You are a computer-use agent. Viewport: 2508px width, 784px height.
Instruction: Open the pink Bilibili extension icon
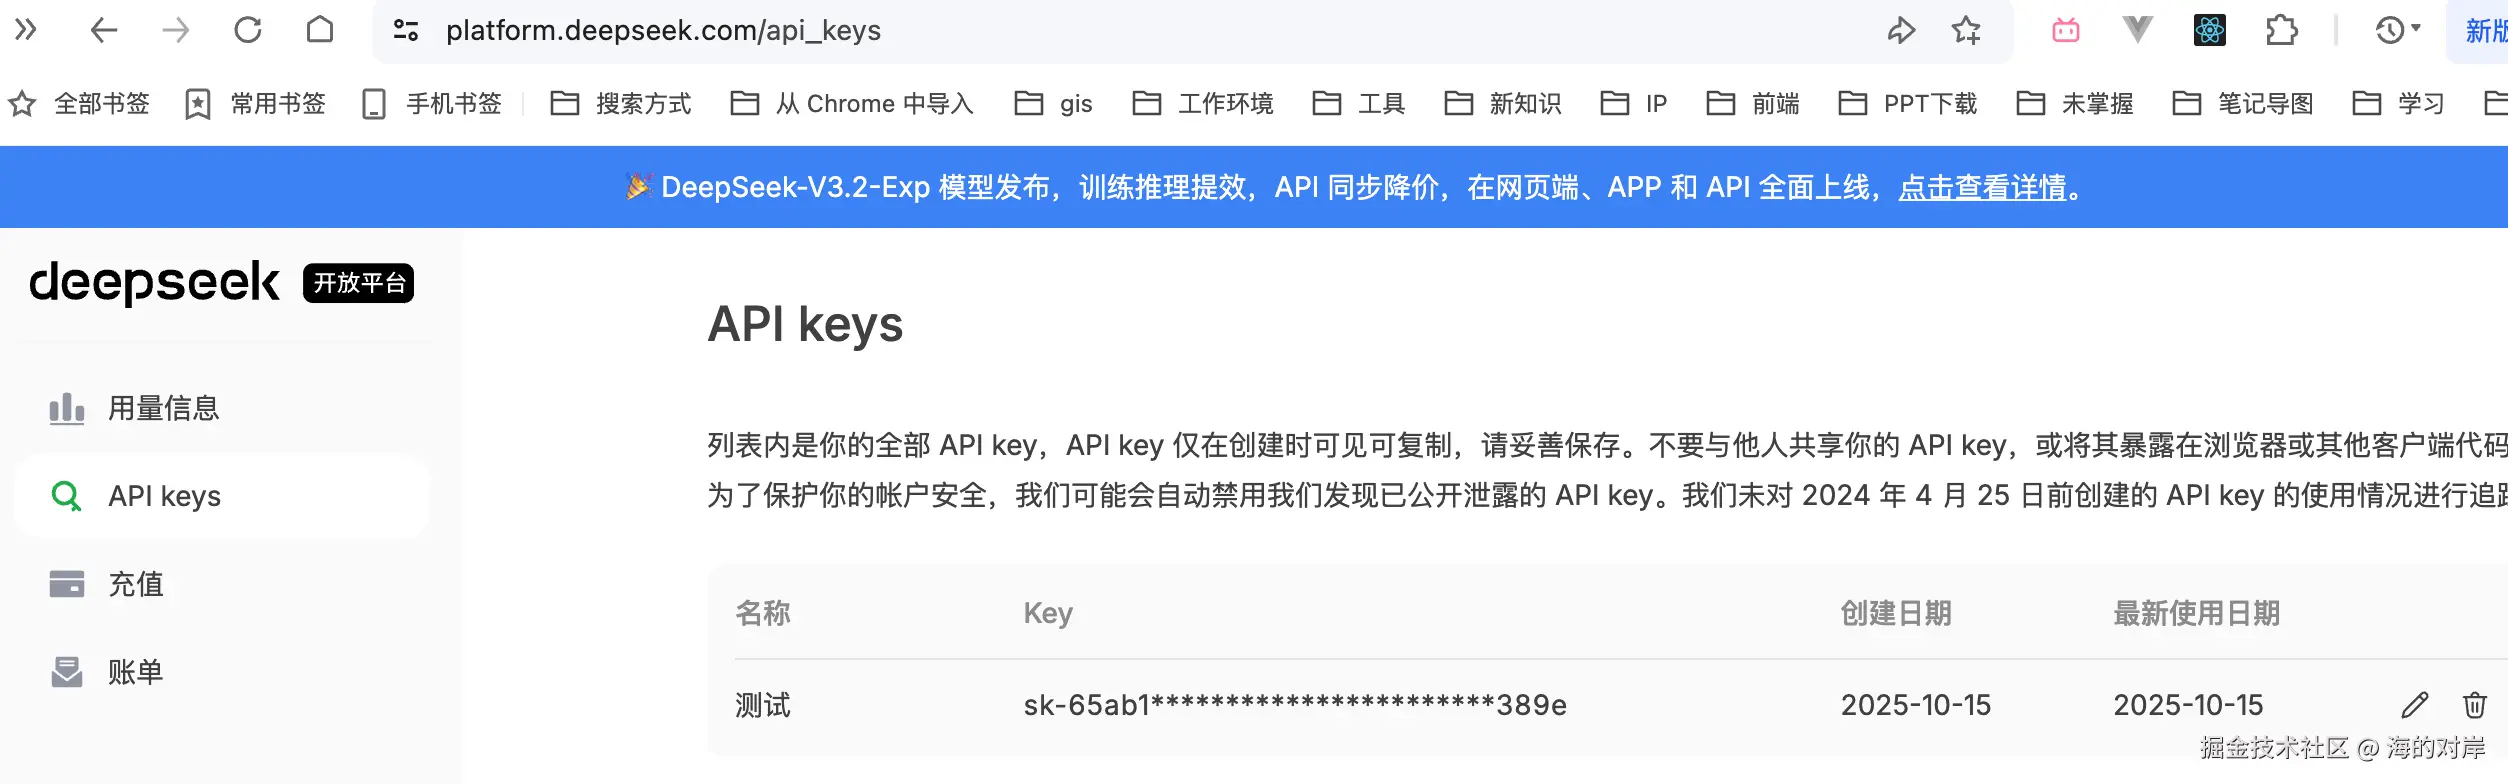point(2066,30)
